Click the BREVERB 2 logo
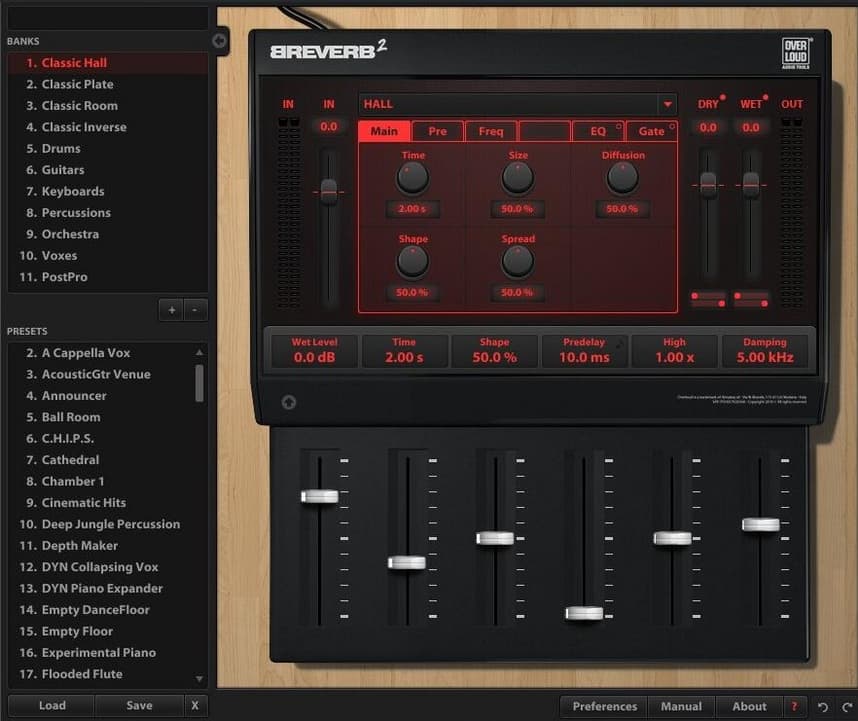858x721 pixels. [x=328, y=50]
